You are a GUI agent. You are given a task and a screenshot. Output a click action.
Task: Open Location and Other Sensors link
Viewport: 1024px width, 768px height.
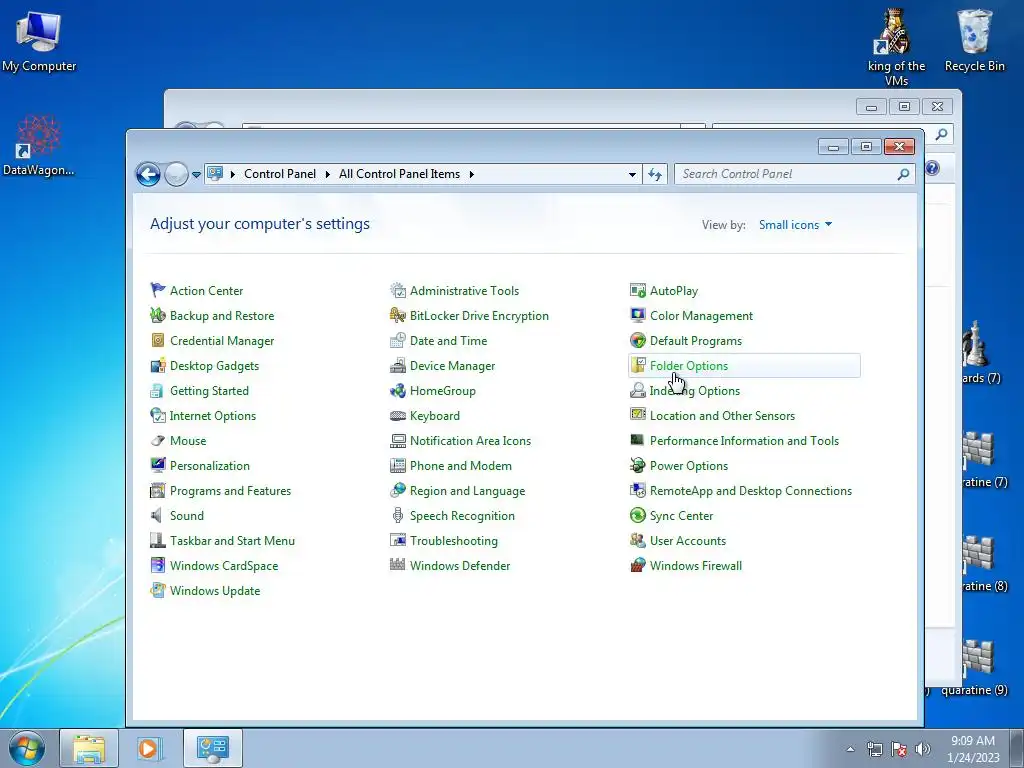(722, 416)
